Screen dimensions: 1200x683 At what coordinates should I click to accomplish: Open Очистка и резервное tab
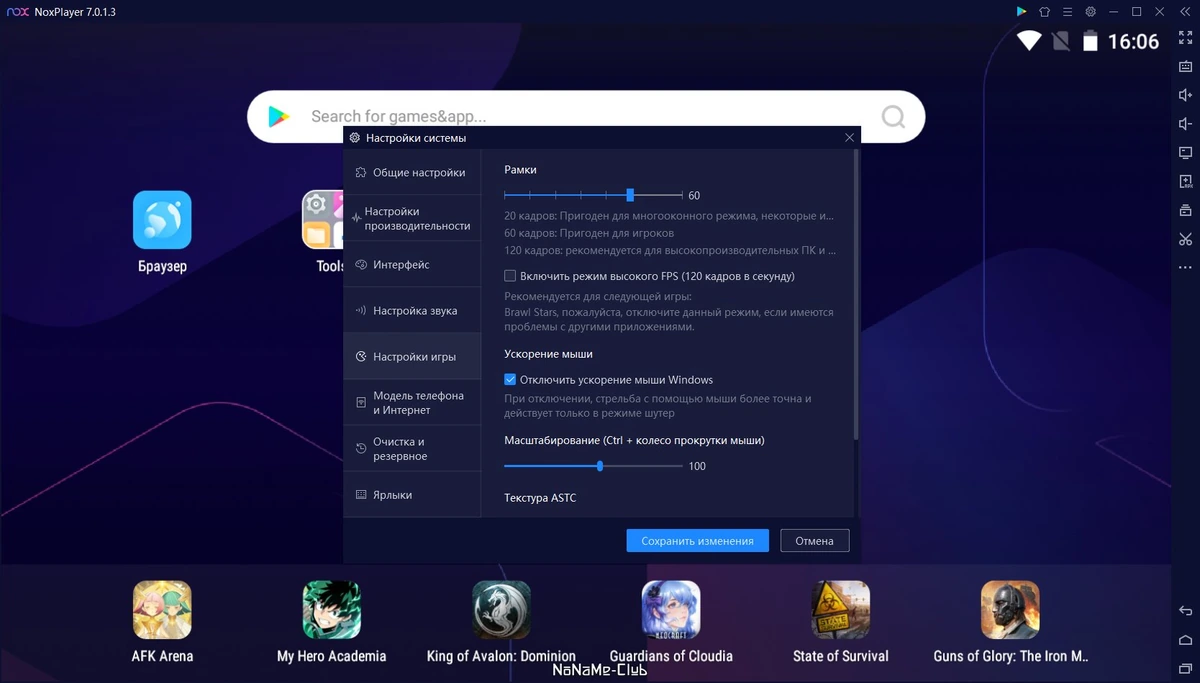[x=412, y=448]
